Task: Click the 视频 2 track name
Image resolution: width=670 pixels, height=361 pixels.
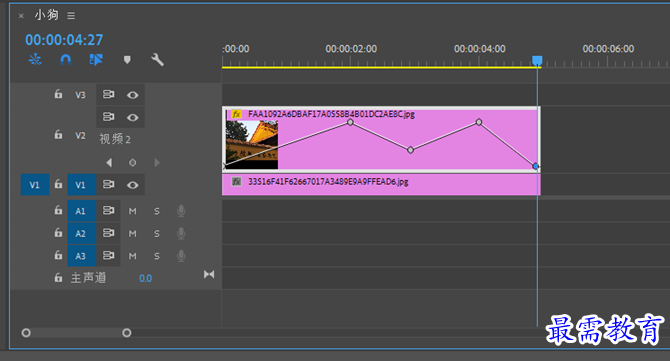Action: click(115, 139)
